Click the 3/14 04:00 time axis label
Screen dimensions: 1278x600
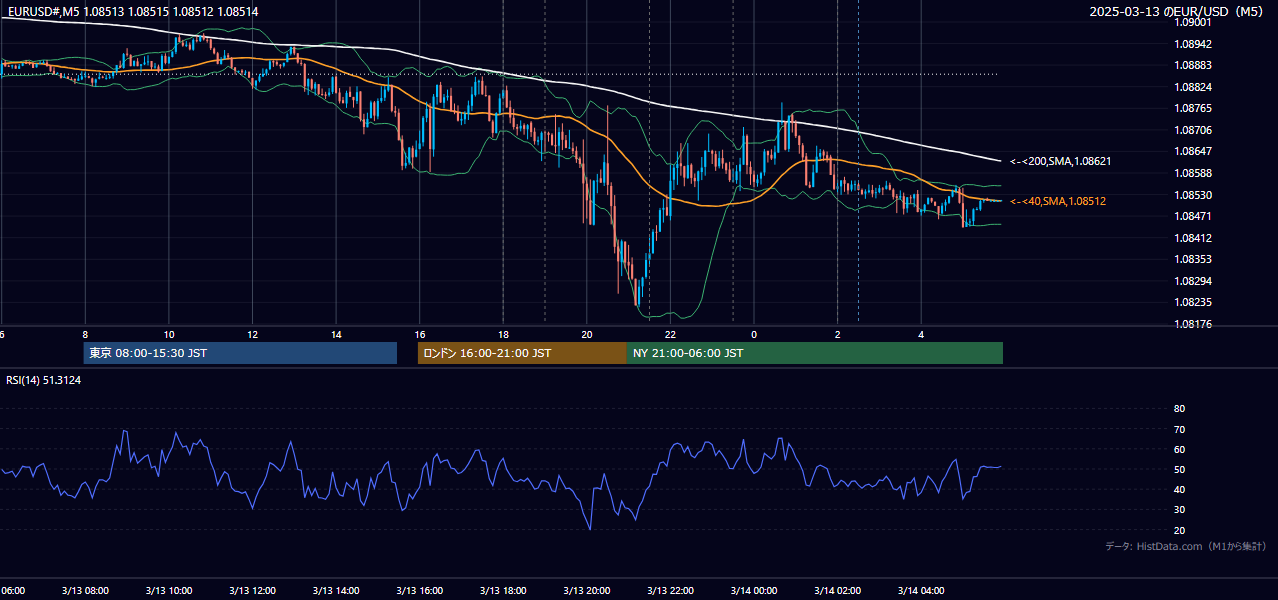[922, 590]
